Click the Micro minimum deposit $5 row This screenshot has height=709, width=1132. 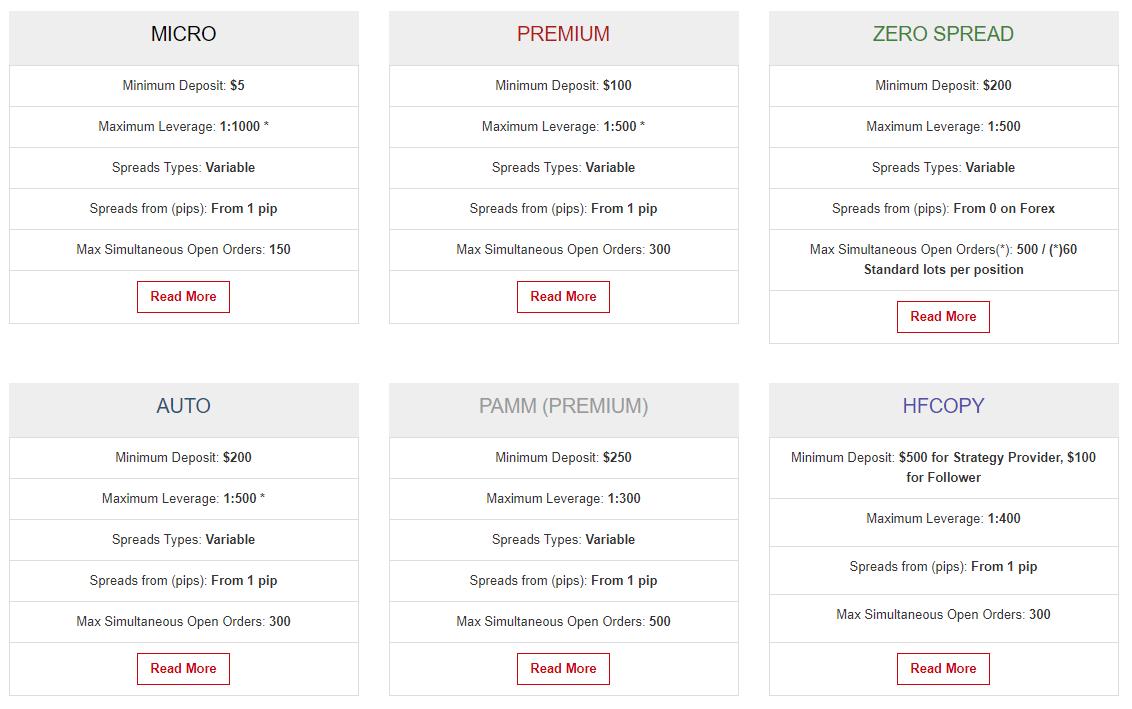click(183, 86)
